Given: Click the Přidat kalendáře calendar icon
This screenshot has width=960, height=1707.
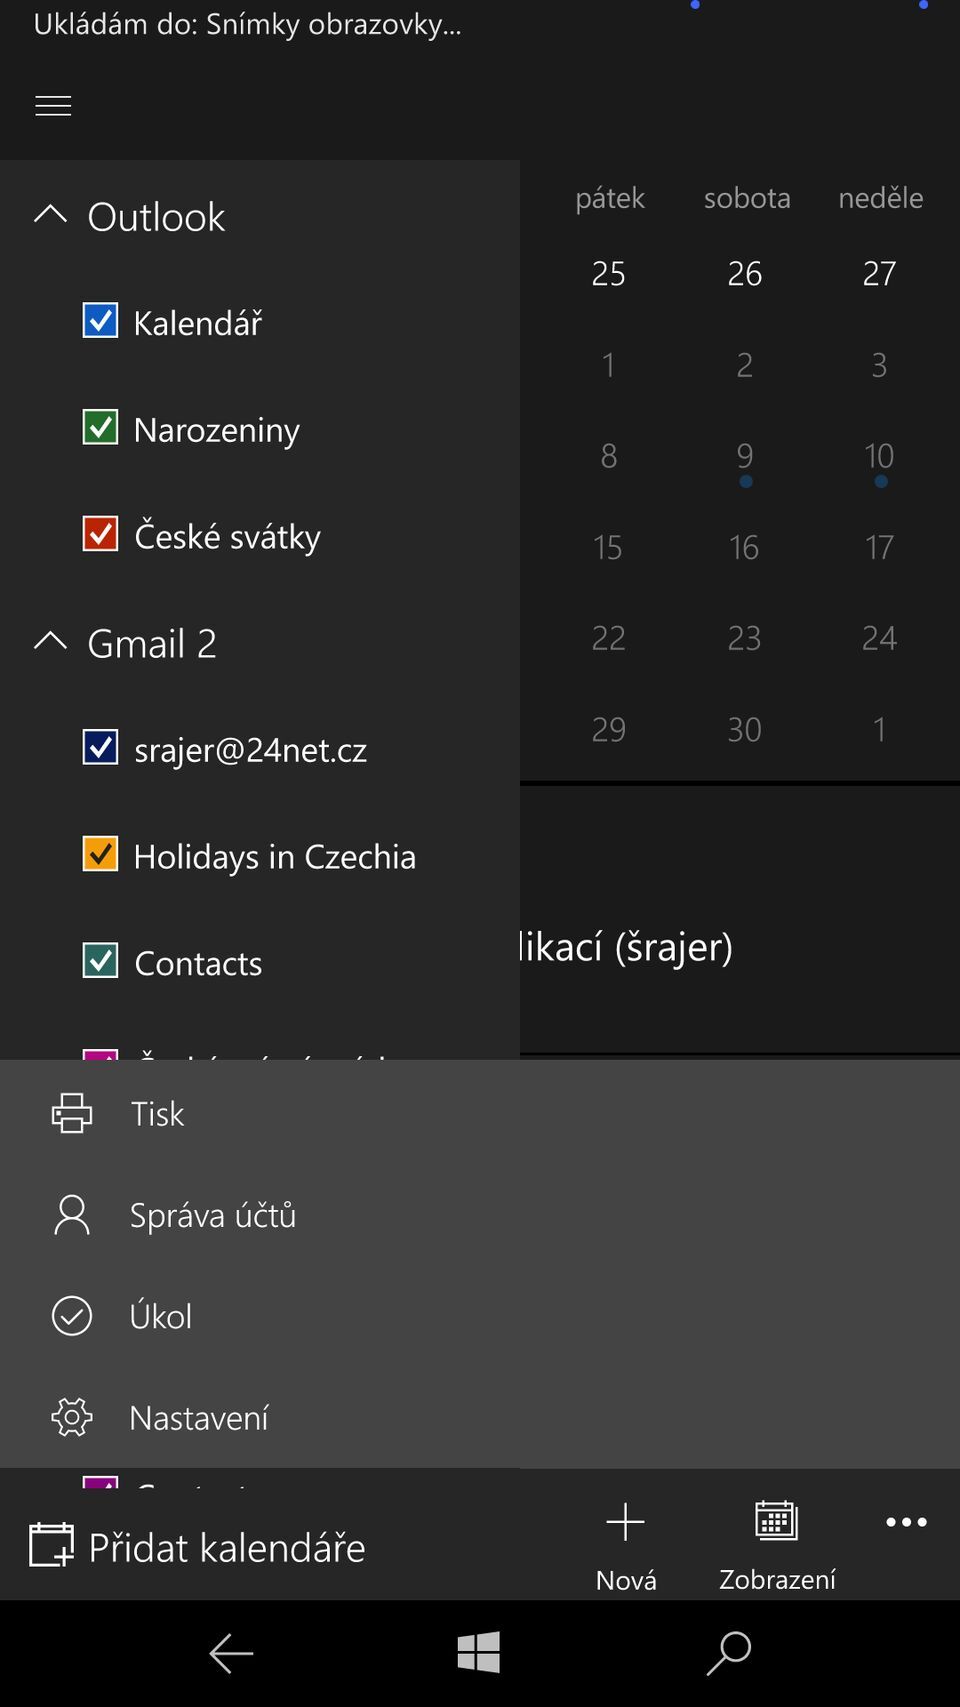Looking at the screenshot, I should point(52,1546).
